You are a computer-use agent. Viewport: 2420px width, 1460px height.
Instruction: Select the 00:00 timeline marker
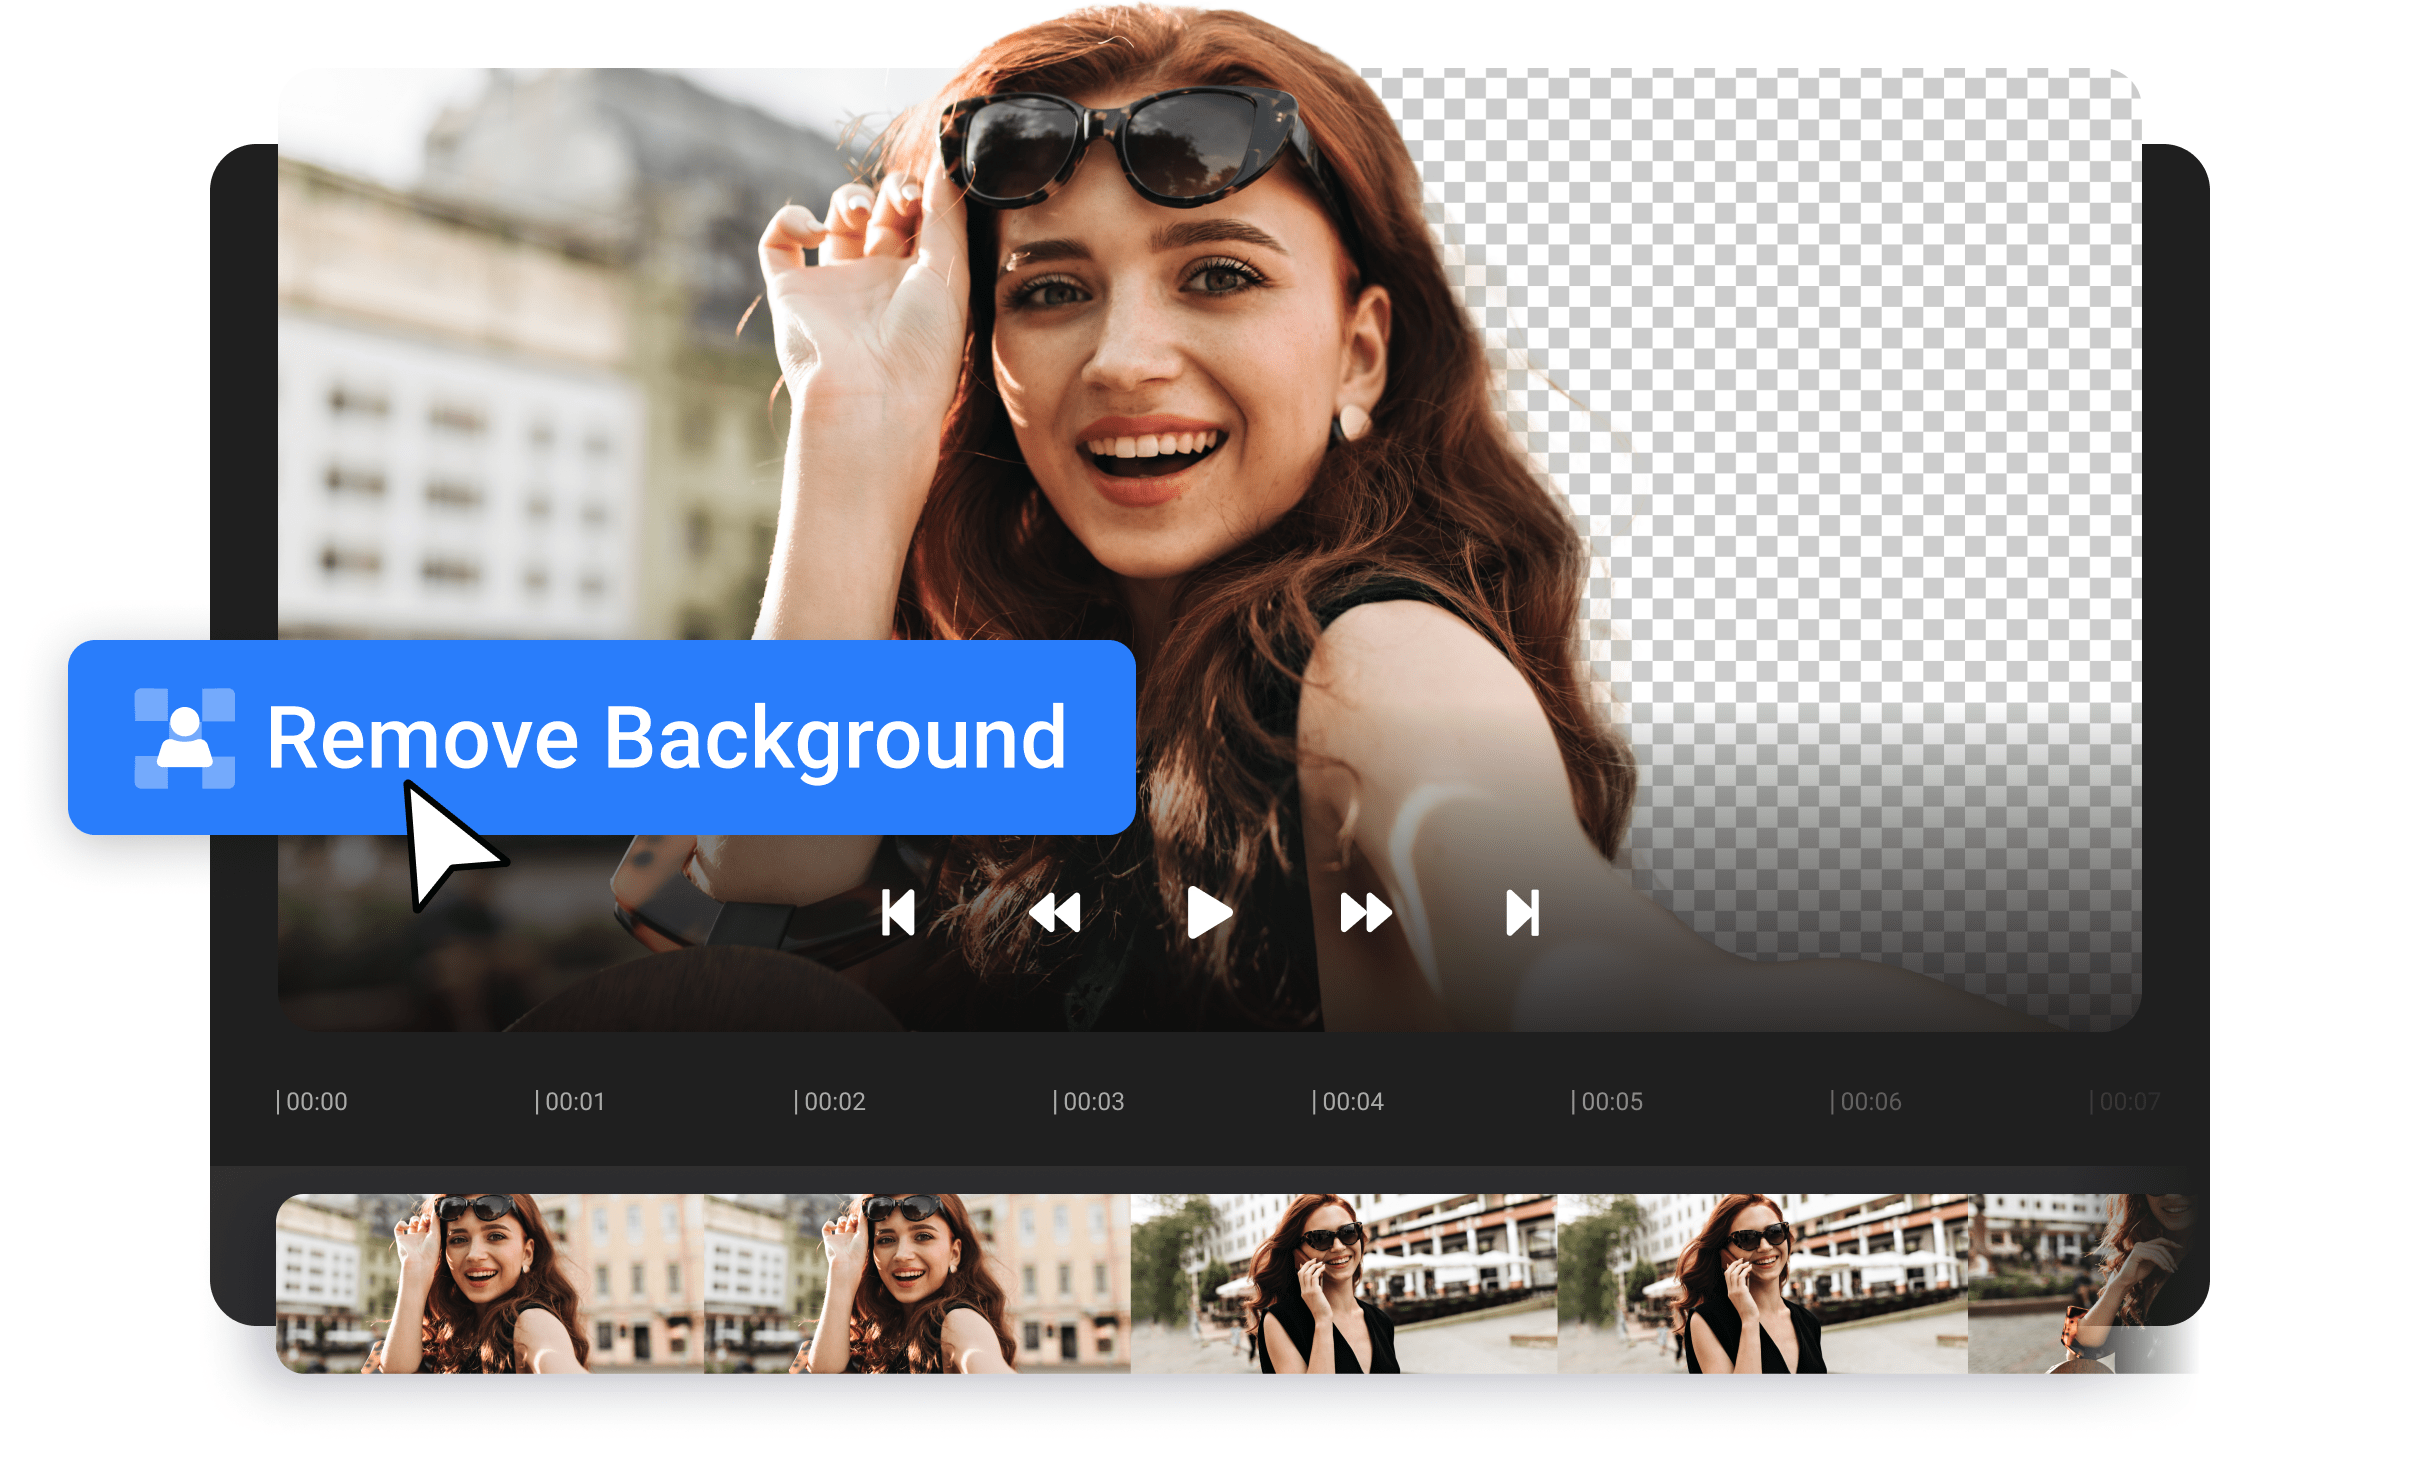[x=314, y=1101]
